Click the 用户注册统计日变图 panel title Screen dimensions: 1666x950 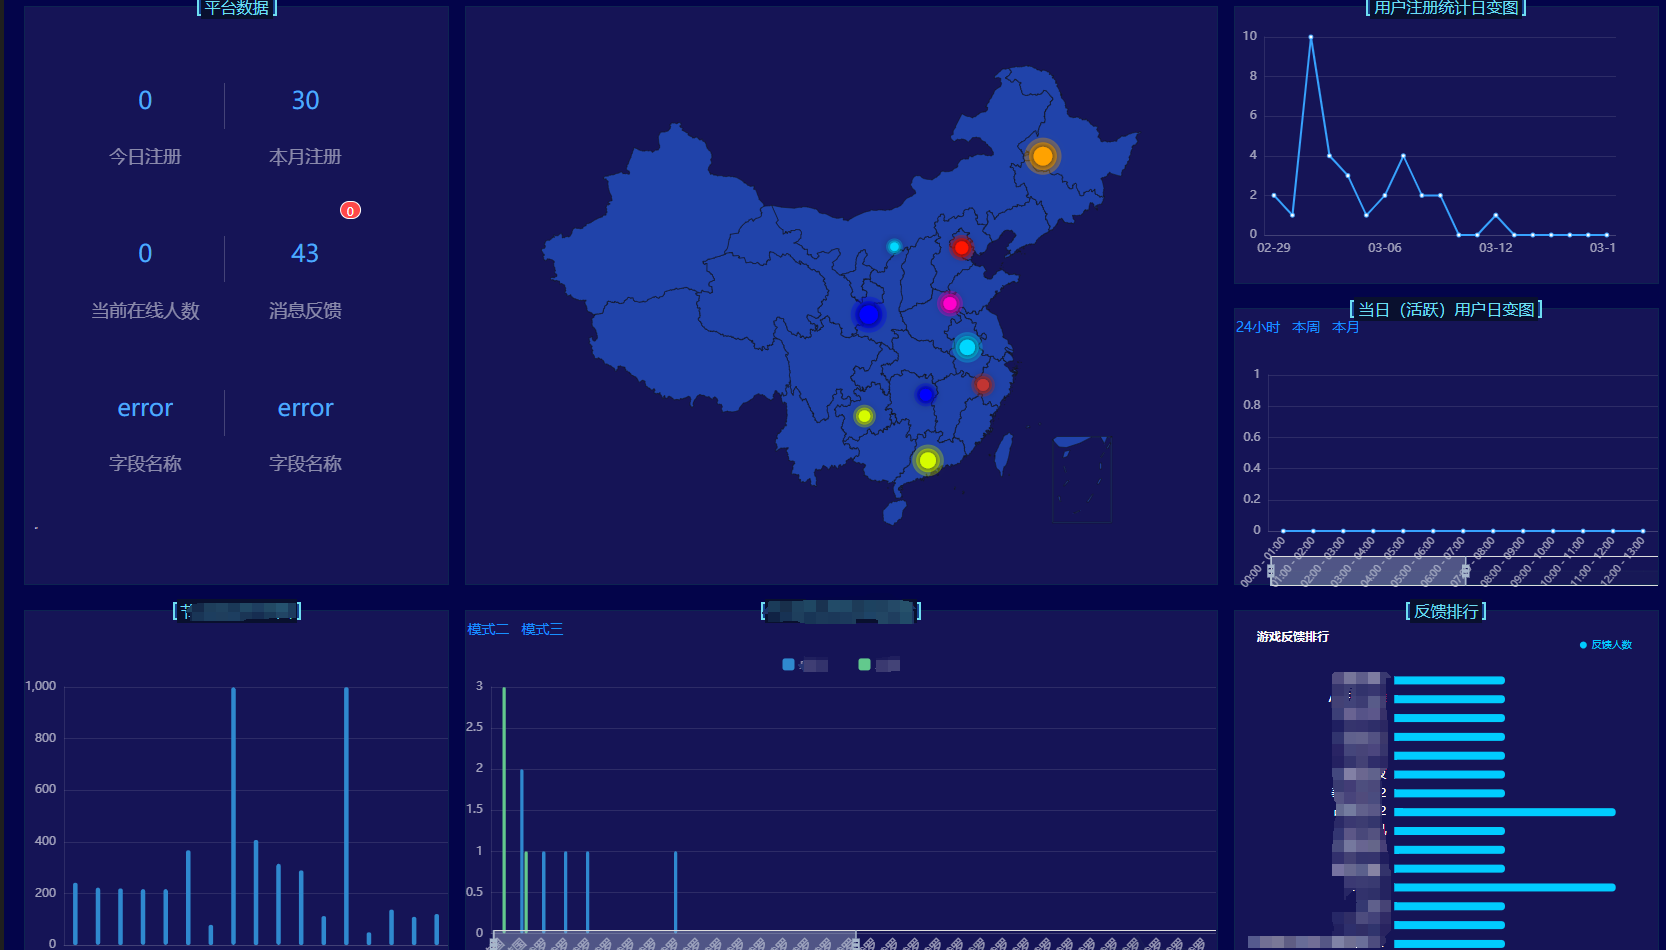point(1446,8)
